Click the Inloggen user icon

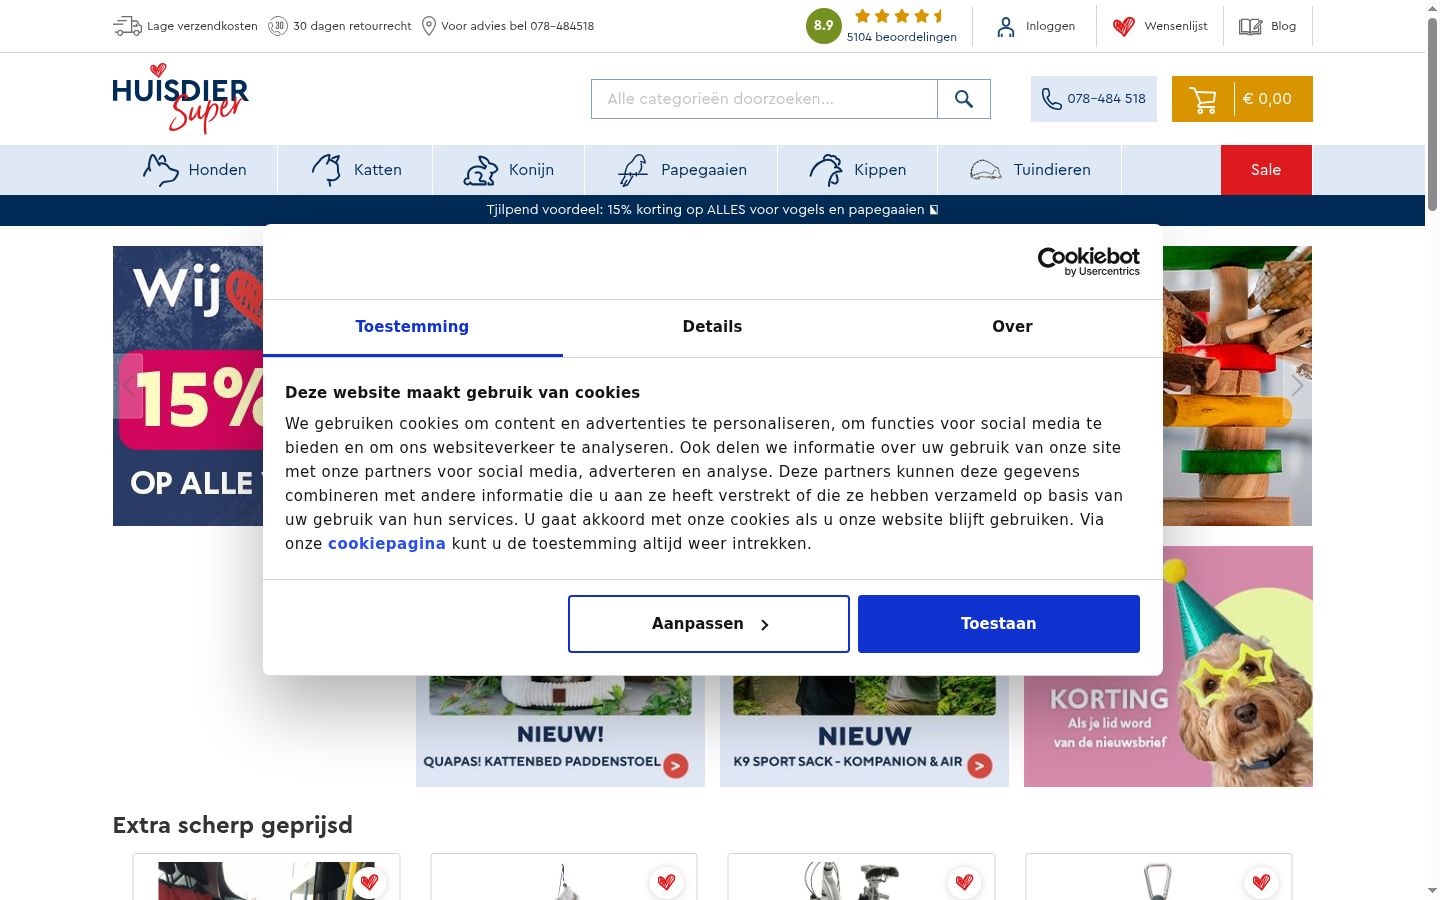[x=1006, y=27]
